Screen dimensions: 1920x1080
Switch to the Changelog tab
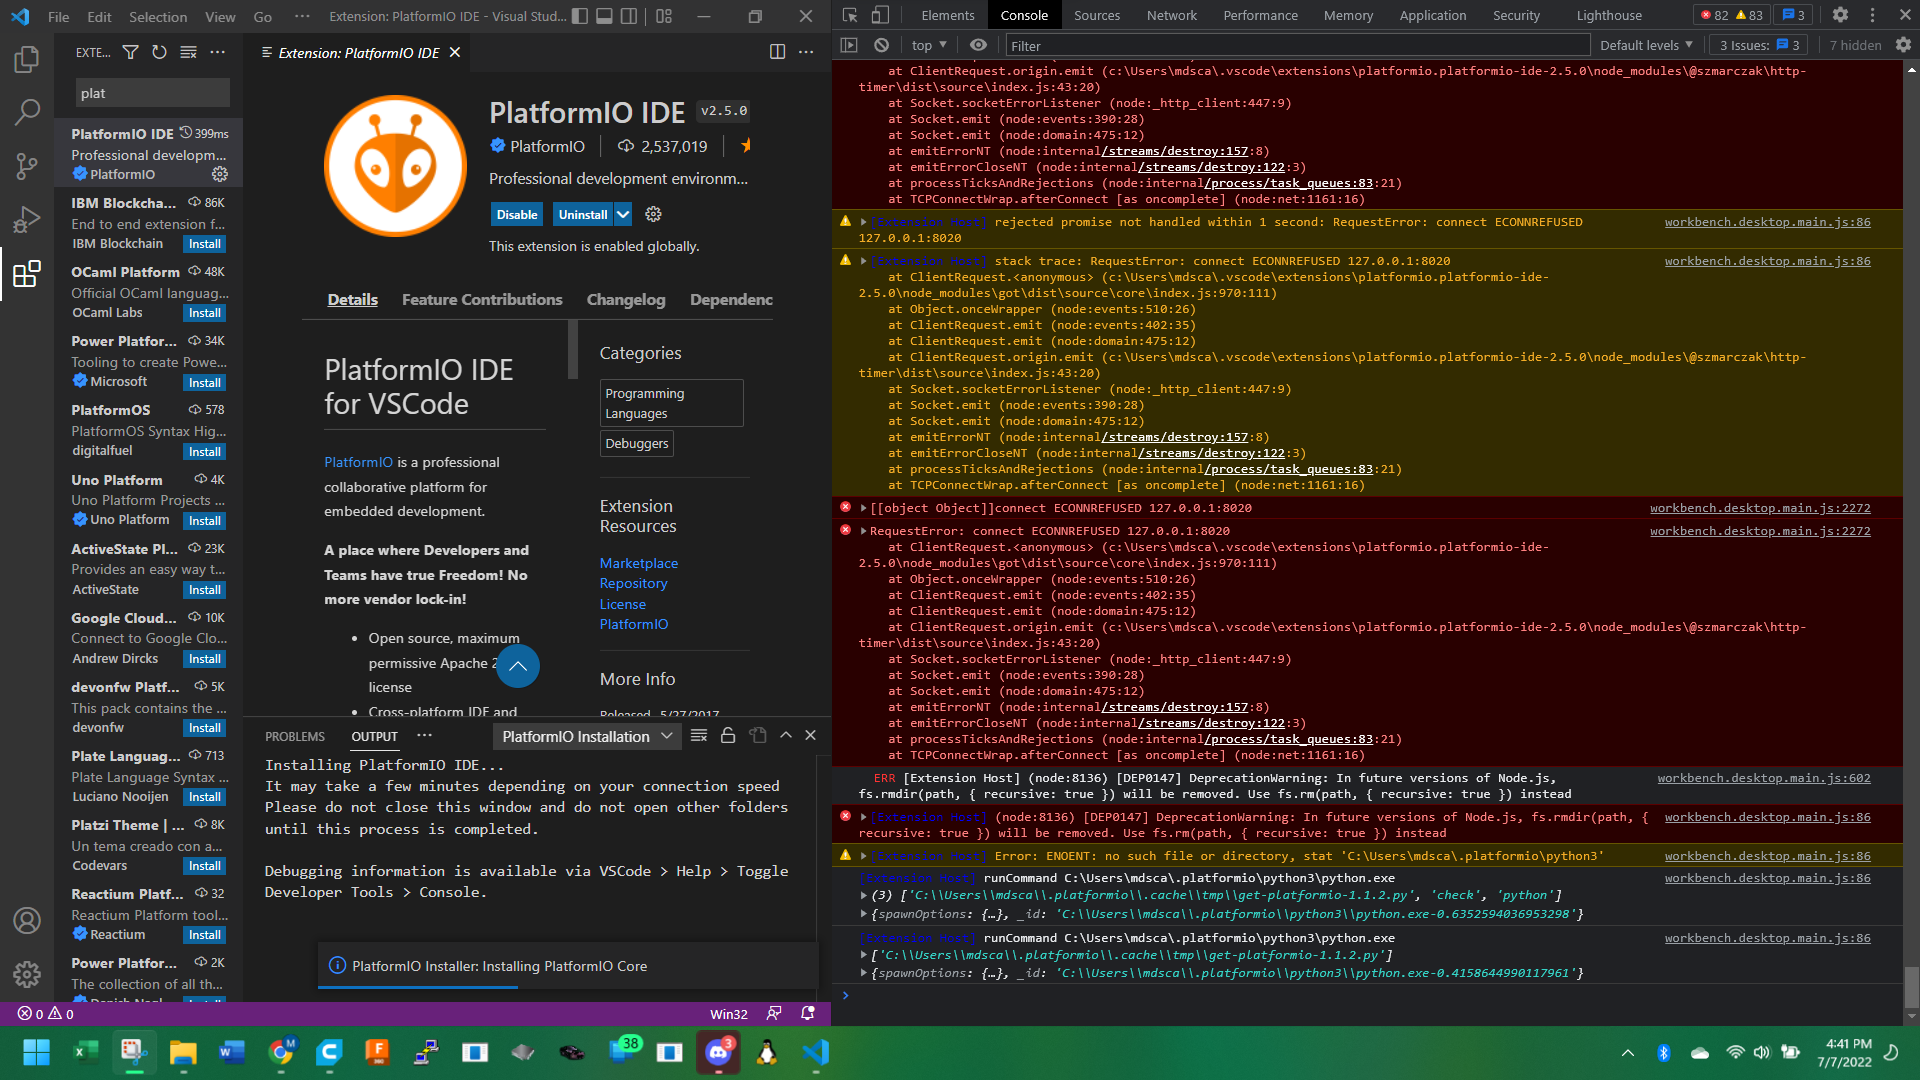click(x=626, y=299)
